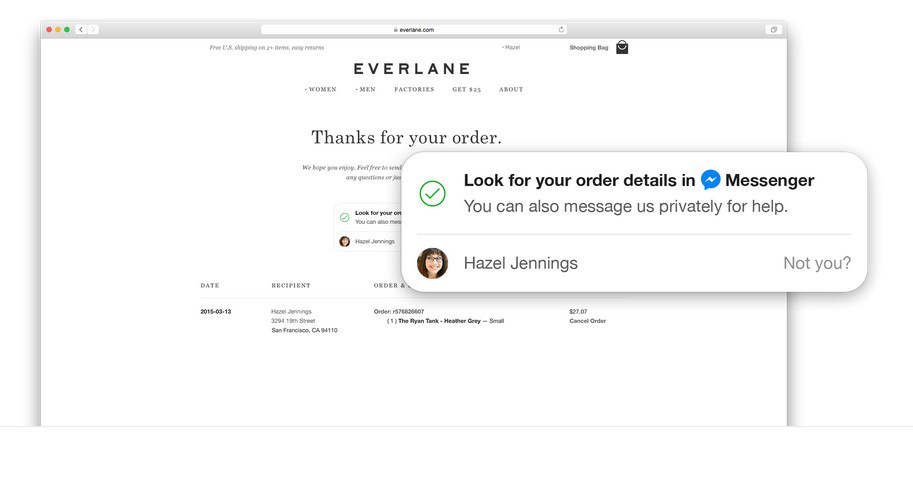This screenshot has width=913, height=481.
Task: Click Hazel Jennings' large profile photo
Action: [x=433, y=263]
